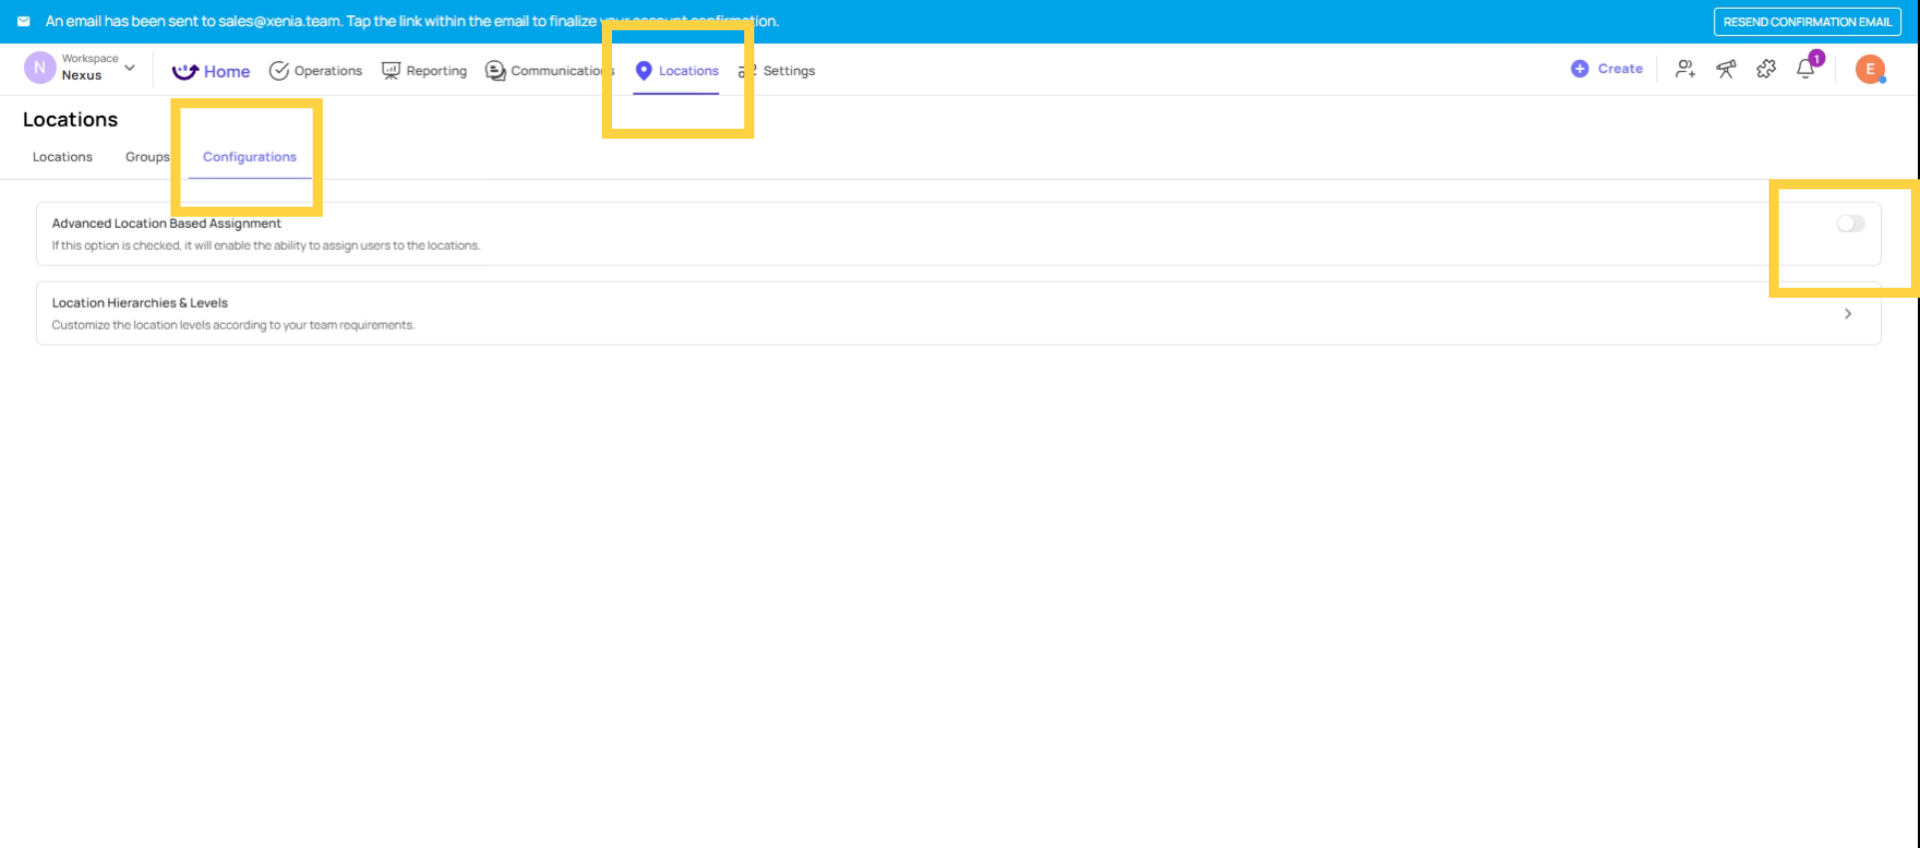Viewport: 1920px width, 848px height.
Task: Click the Create button
Action: point(1607,69)
